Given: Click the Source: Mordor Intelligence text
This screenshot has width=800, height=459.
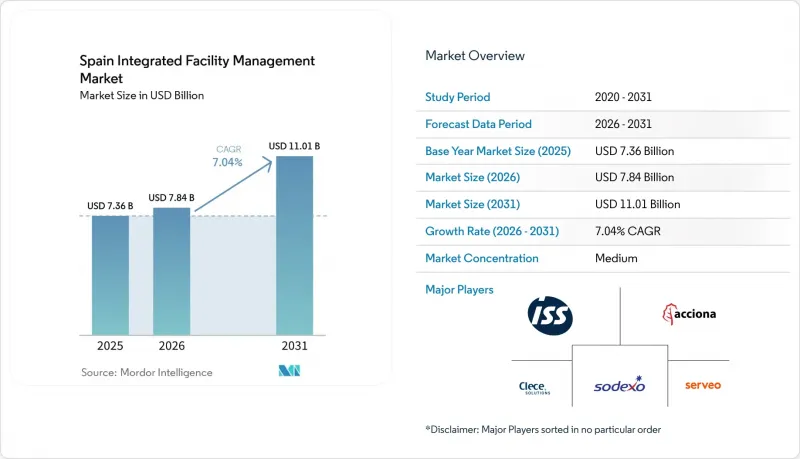Looking at the screenshot, I should tap(147, 372).
